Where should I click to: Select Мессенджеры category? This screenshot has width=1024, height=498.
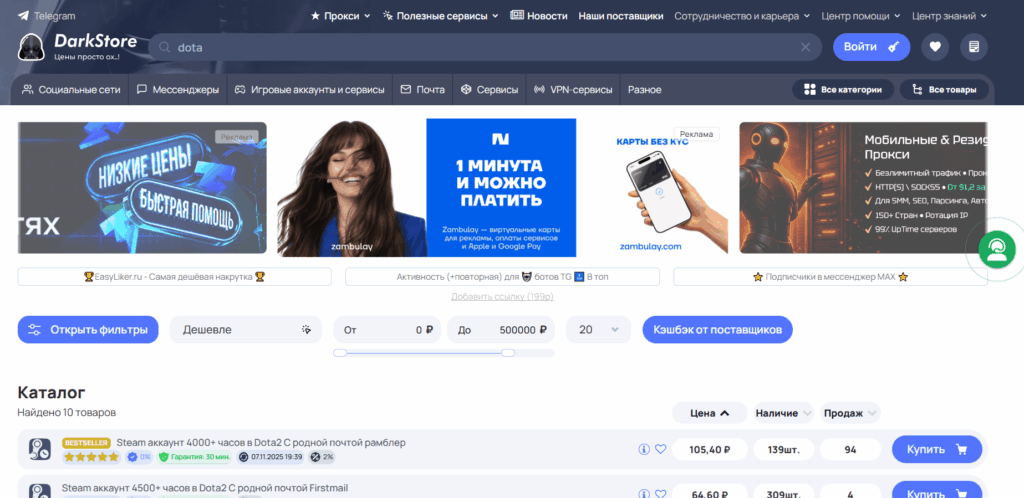pyautogui.click(x=178, y=89)
